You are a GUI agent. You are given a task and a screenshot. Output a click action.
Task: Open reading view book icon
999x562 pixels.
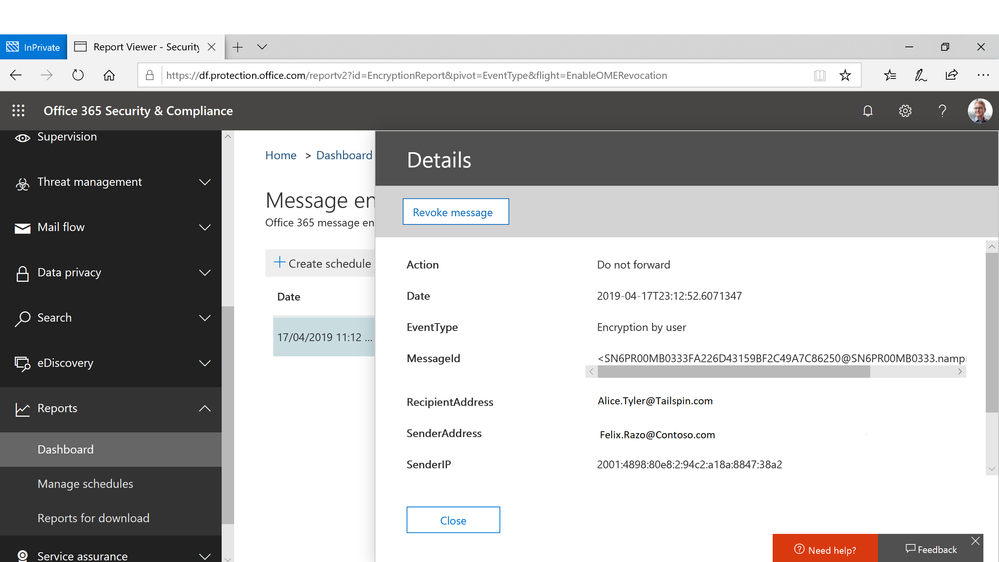pos(820,75)
